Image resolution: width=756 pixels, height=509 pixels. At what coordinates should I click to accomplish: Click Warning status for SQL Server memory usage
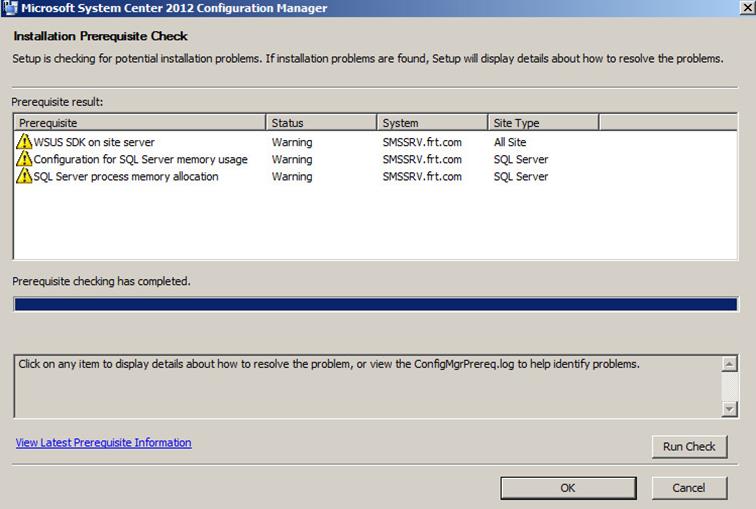pos(292,159)
